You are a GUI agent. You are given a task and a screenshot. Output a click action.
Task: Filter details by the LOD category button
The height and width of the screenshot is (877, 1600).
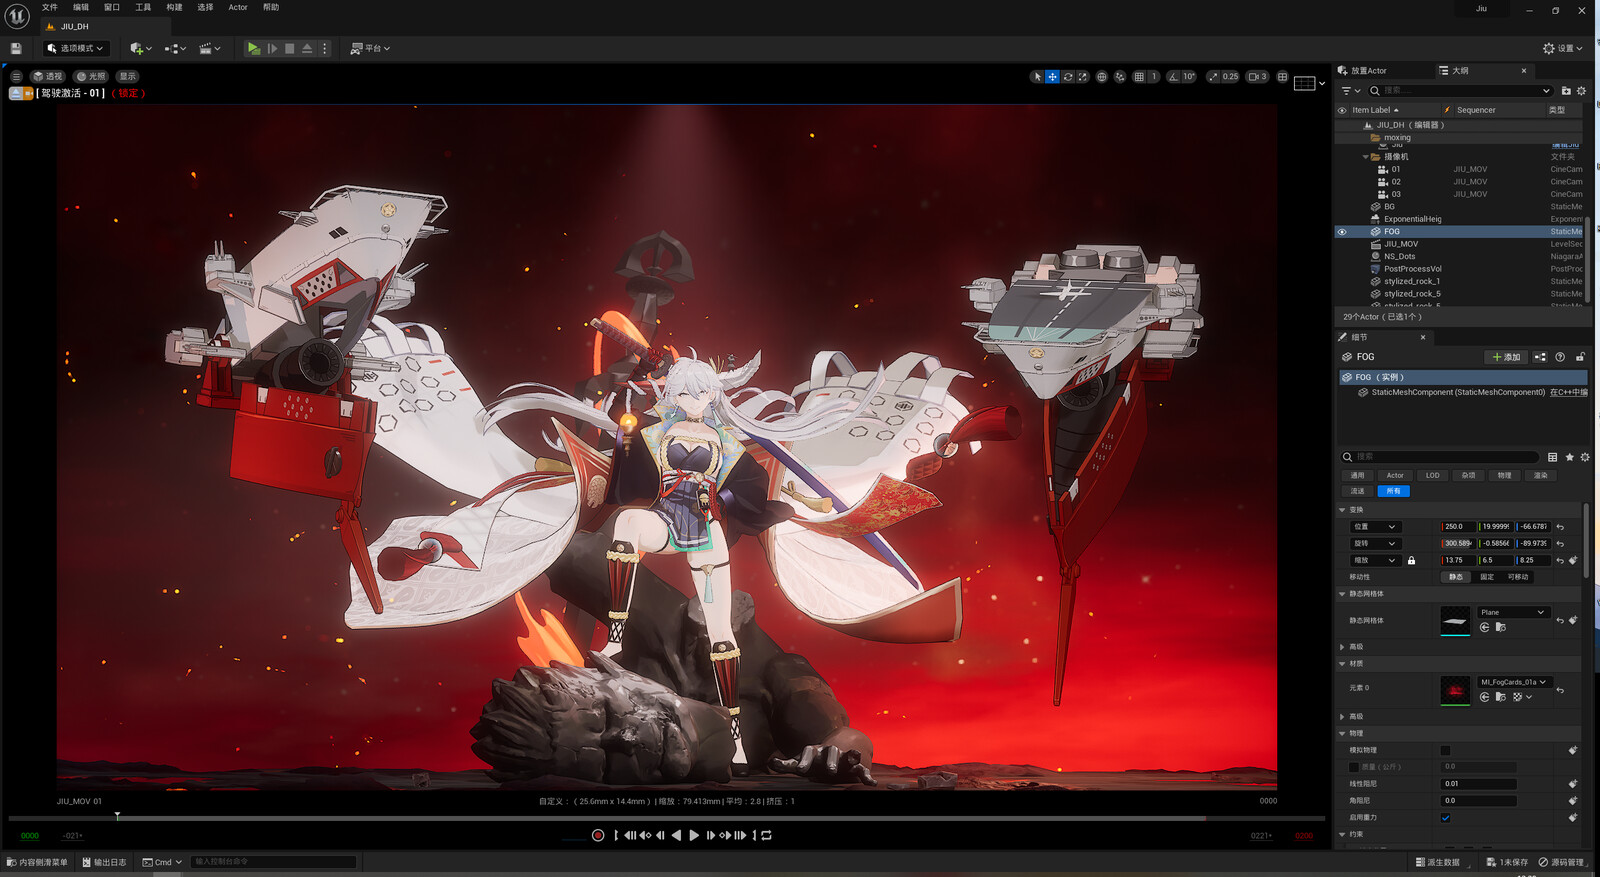[x=1432, y=476]
